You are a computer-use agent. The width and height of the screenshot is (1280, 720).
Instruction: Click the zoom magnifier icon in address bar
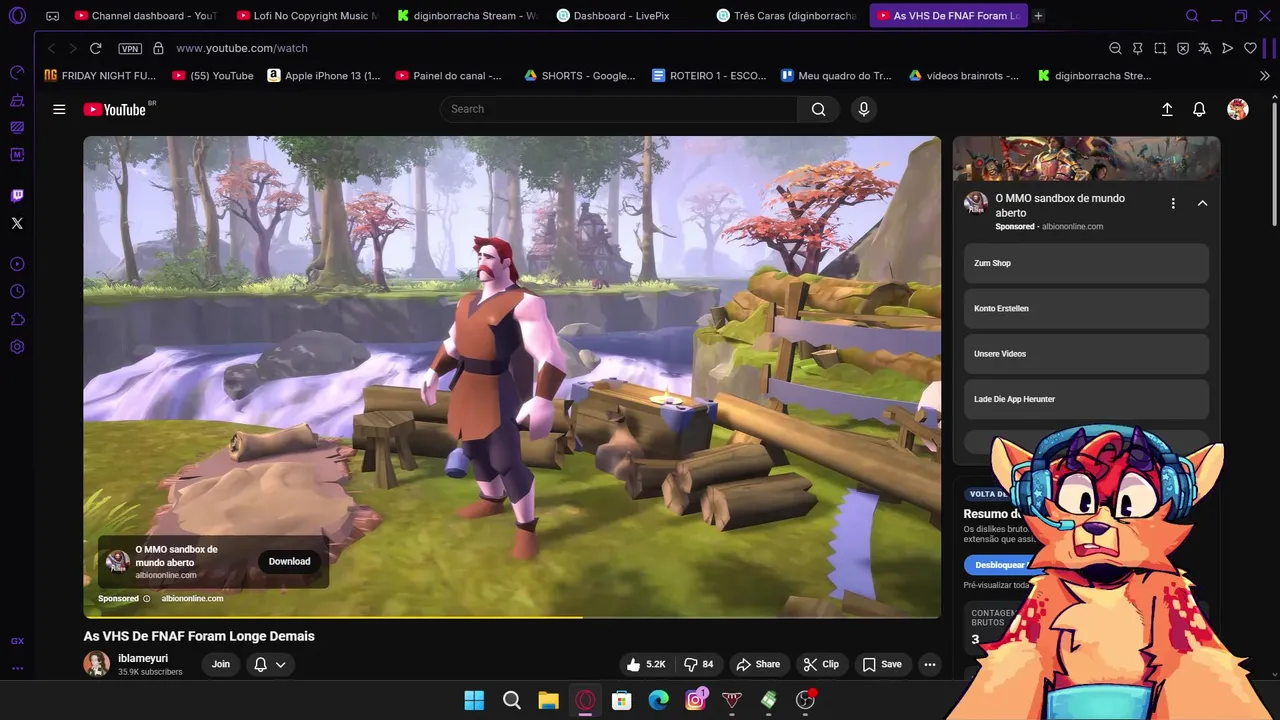1115,48
